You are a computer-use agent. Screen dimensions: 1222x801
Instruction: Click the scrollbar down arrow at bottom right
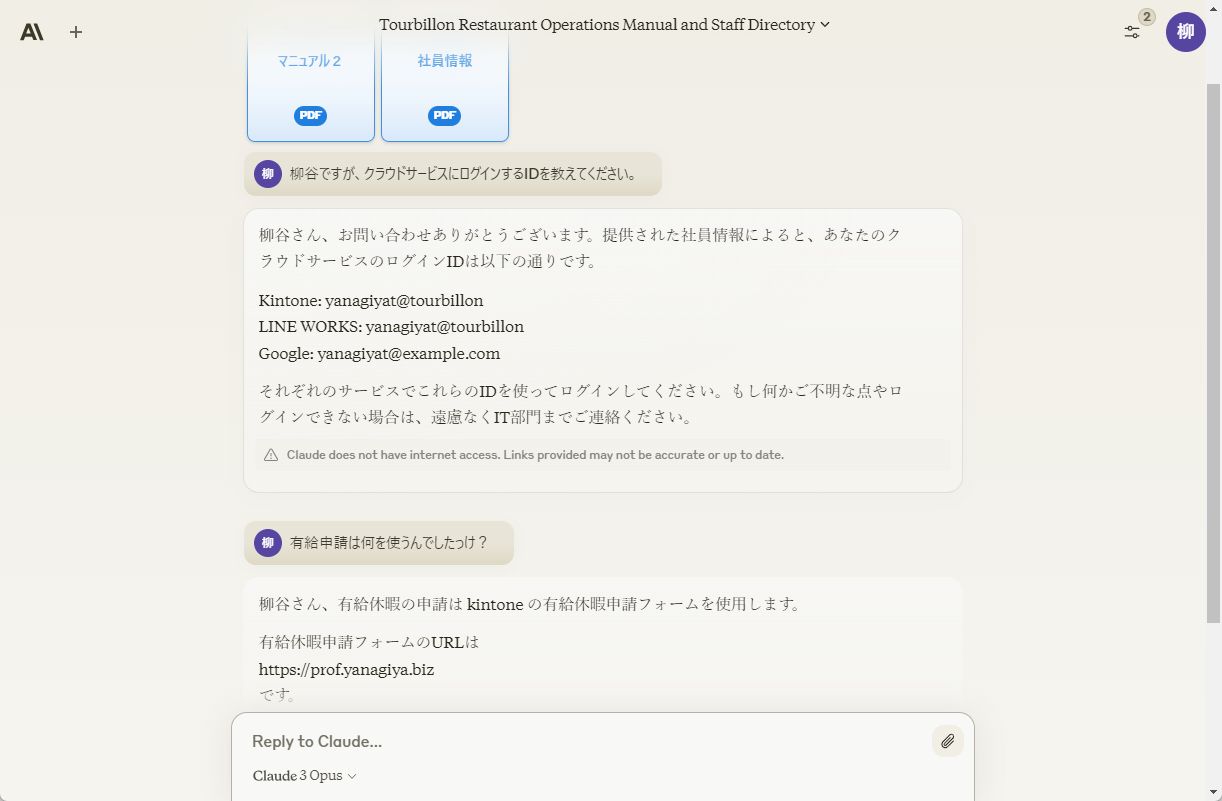click(1215, 793)
